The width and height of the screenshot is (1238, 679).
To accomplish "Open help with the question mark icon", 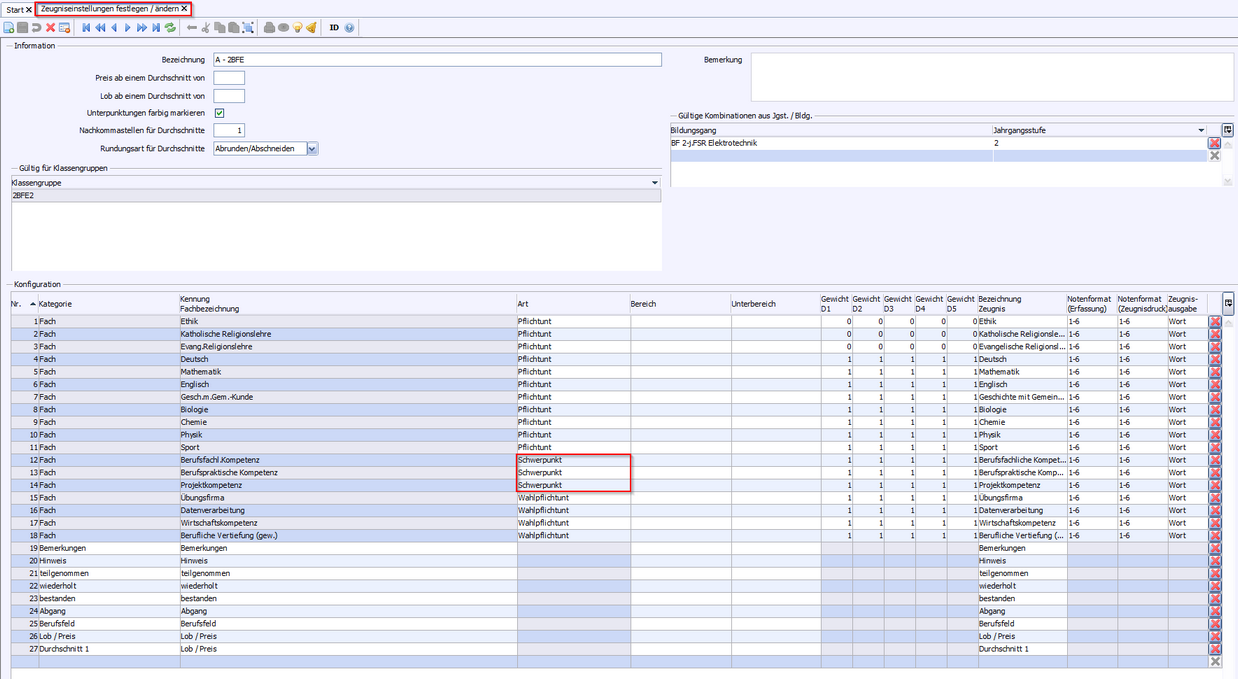I will pyautogui.click(x=349, y=28).
